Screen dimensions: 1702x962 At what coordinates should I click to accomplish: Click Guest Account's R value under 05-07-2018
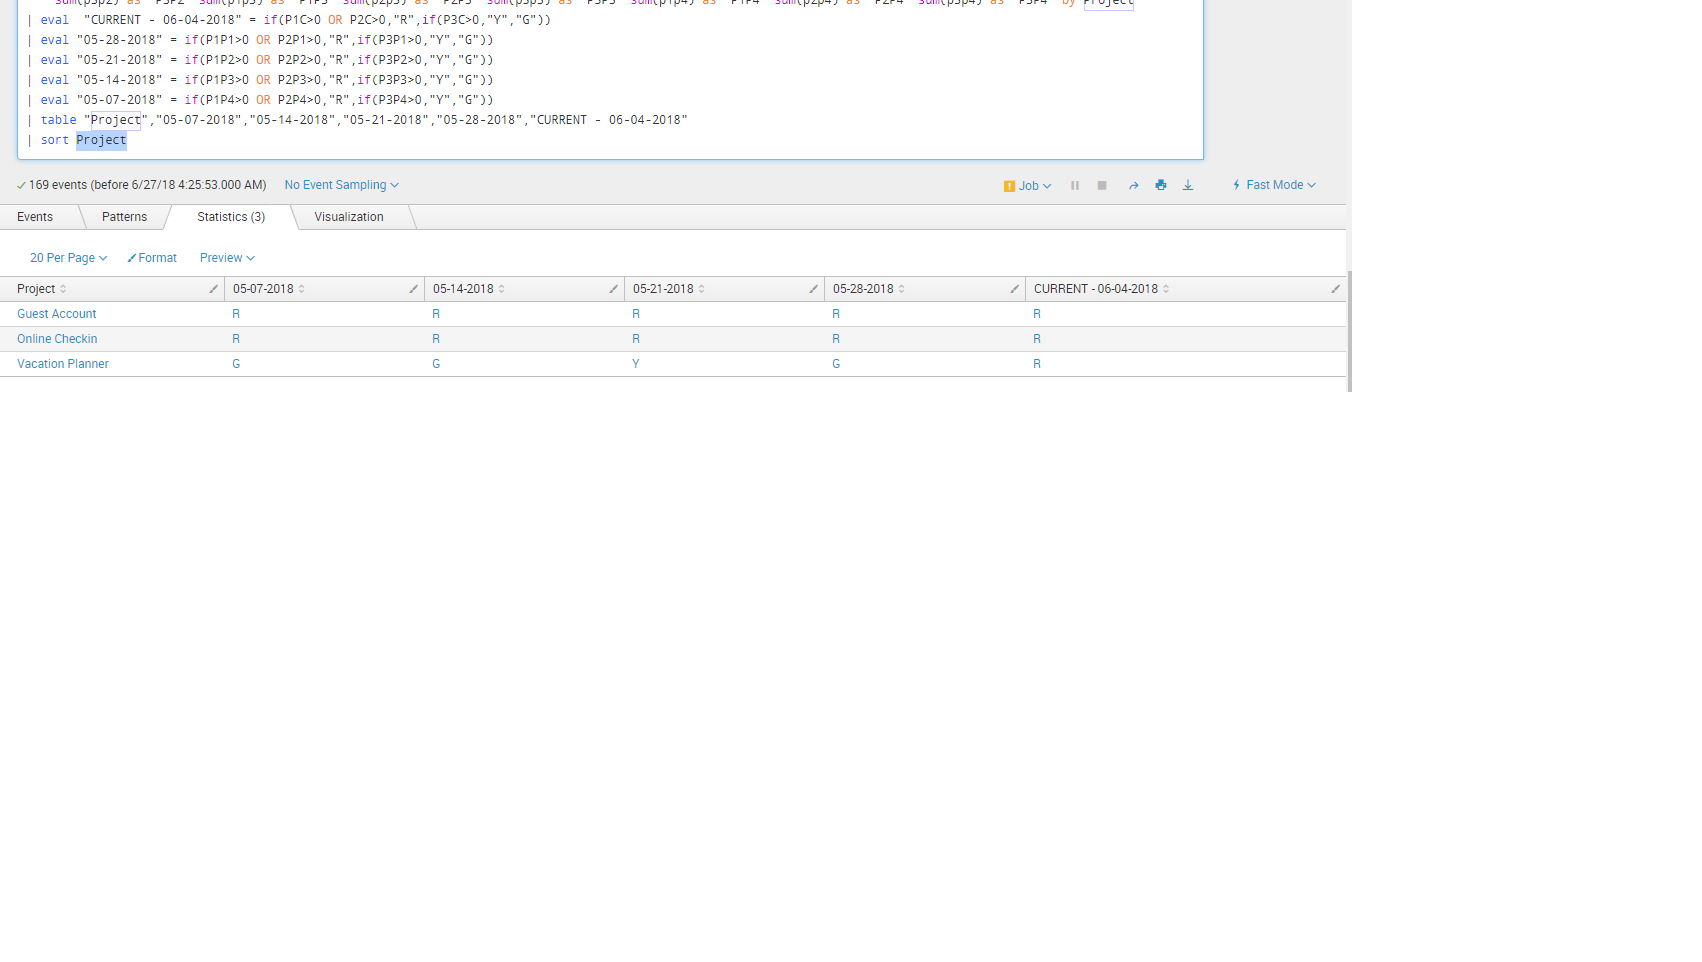coord(236,314)
